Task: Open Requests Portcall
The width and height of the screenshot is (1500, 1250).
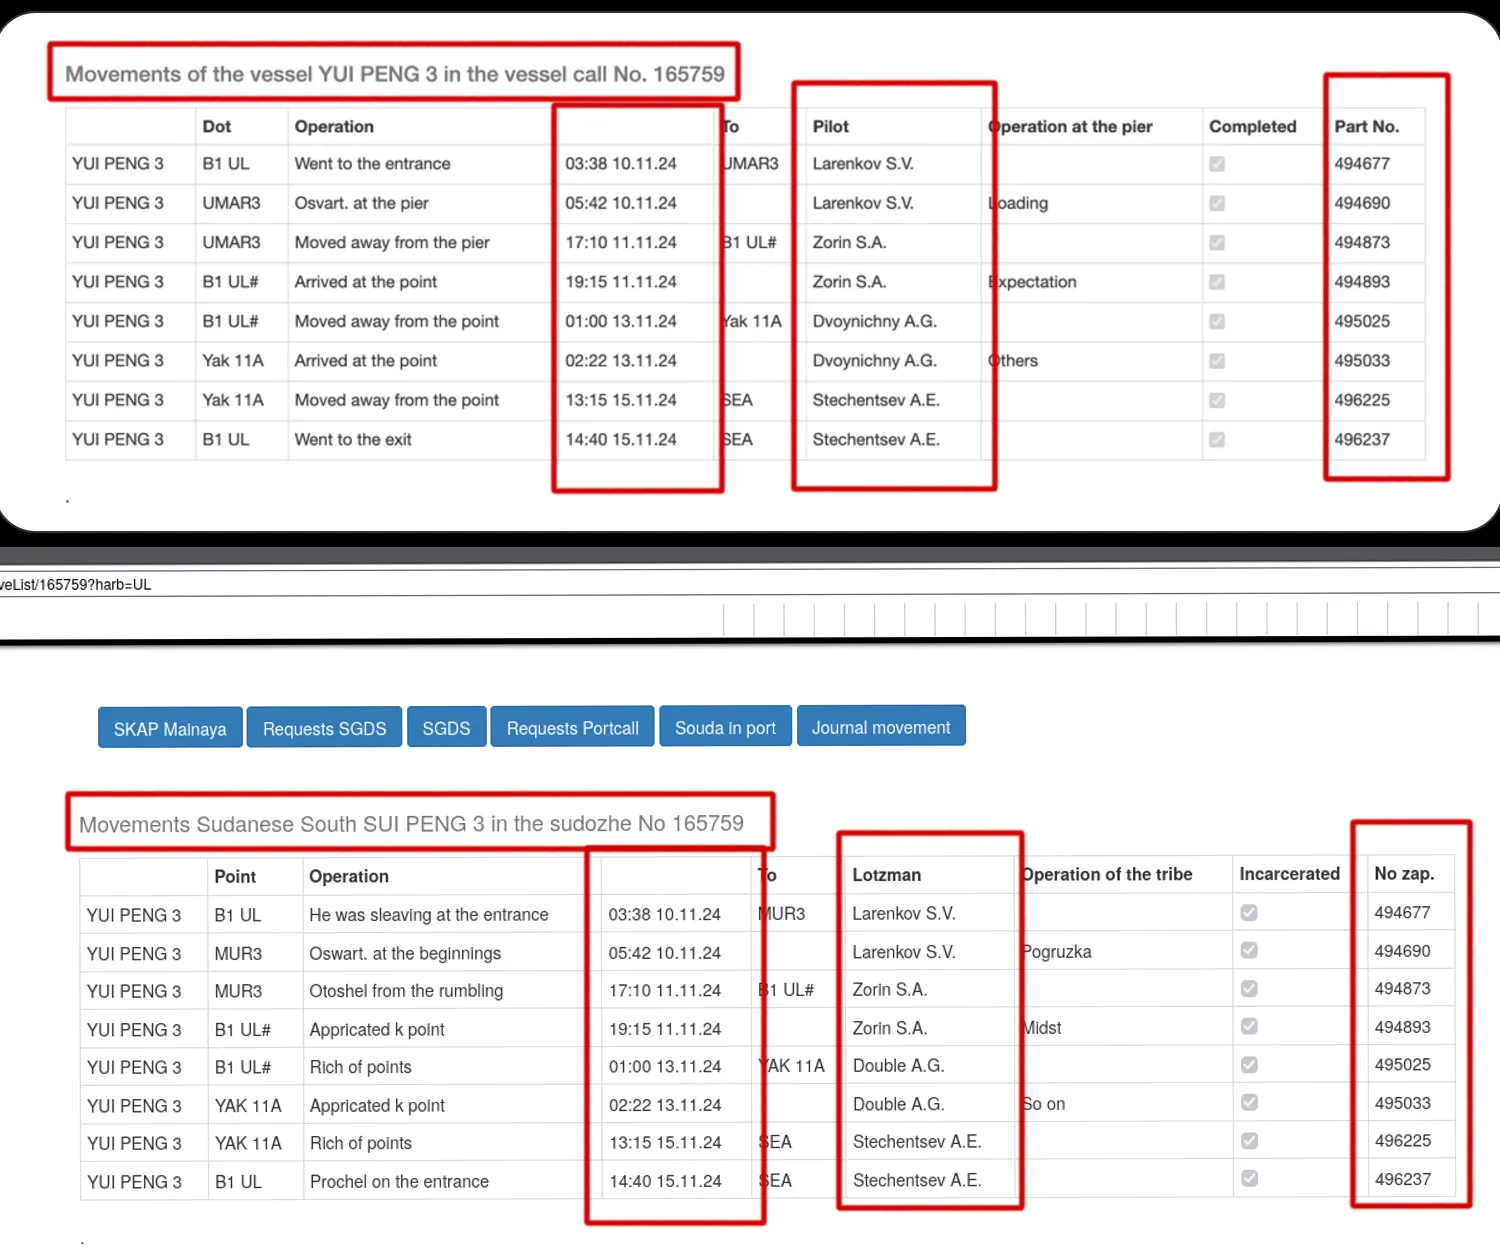Action: click(x=572, y=727)
